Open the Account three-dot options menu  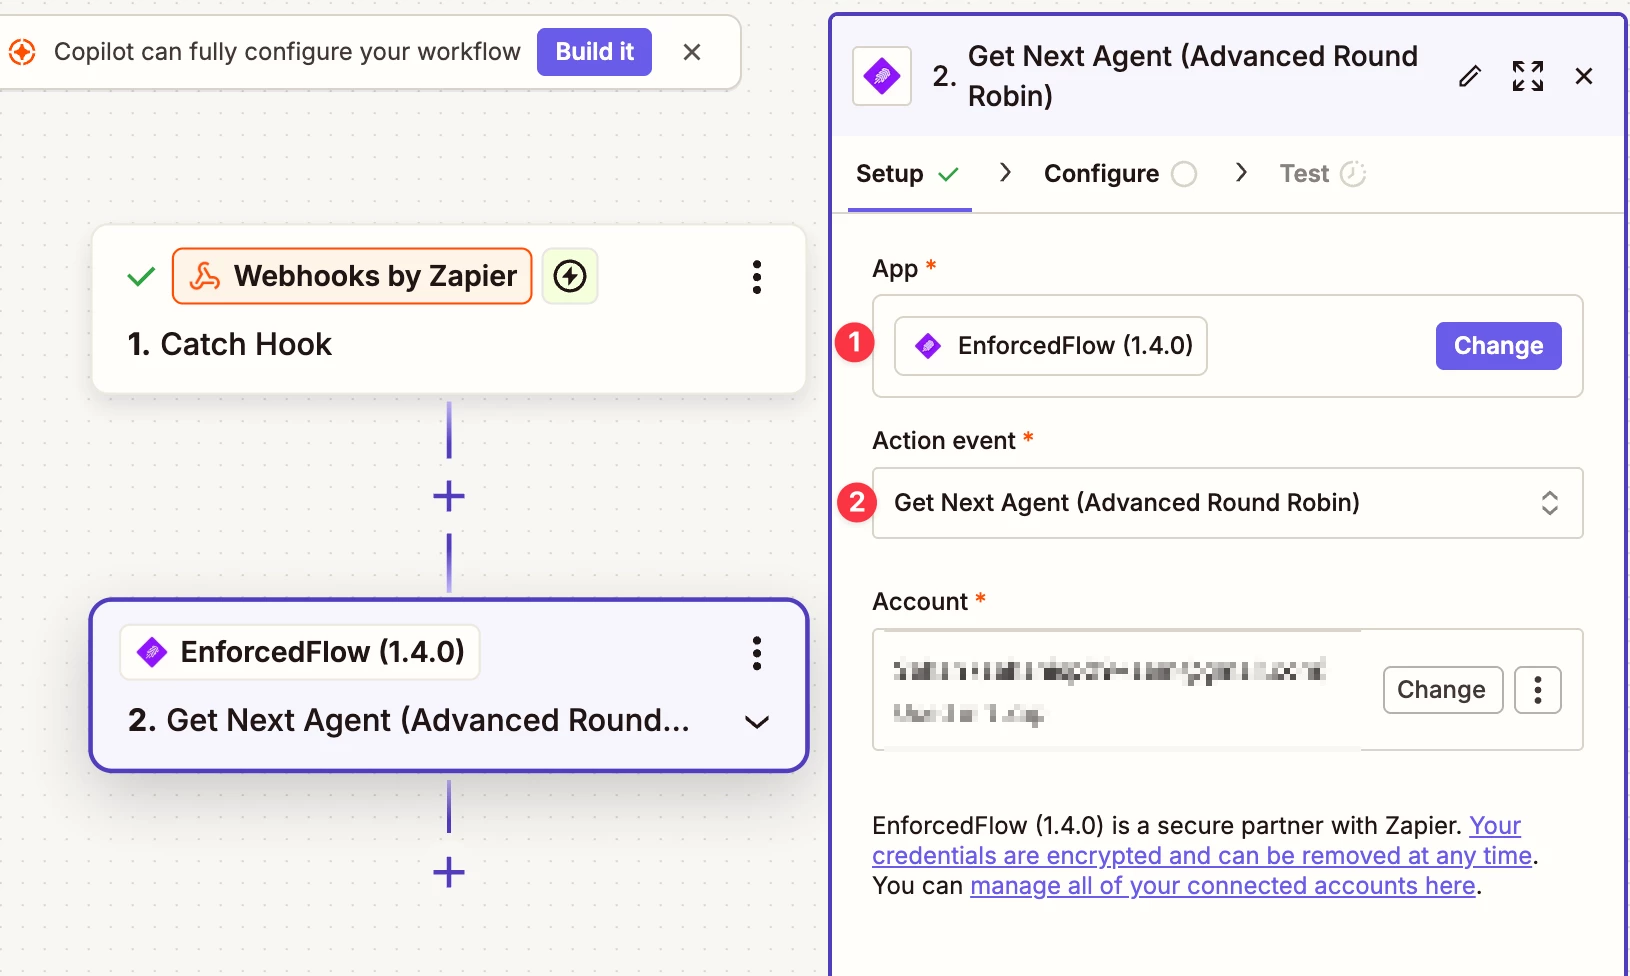1538,690
